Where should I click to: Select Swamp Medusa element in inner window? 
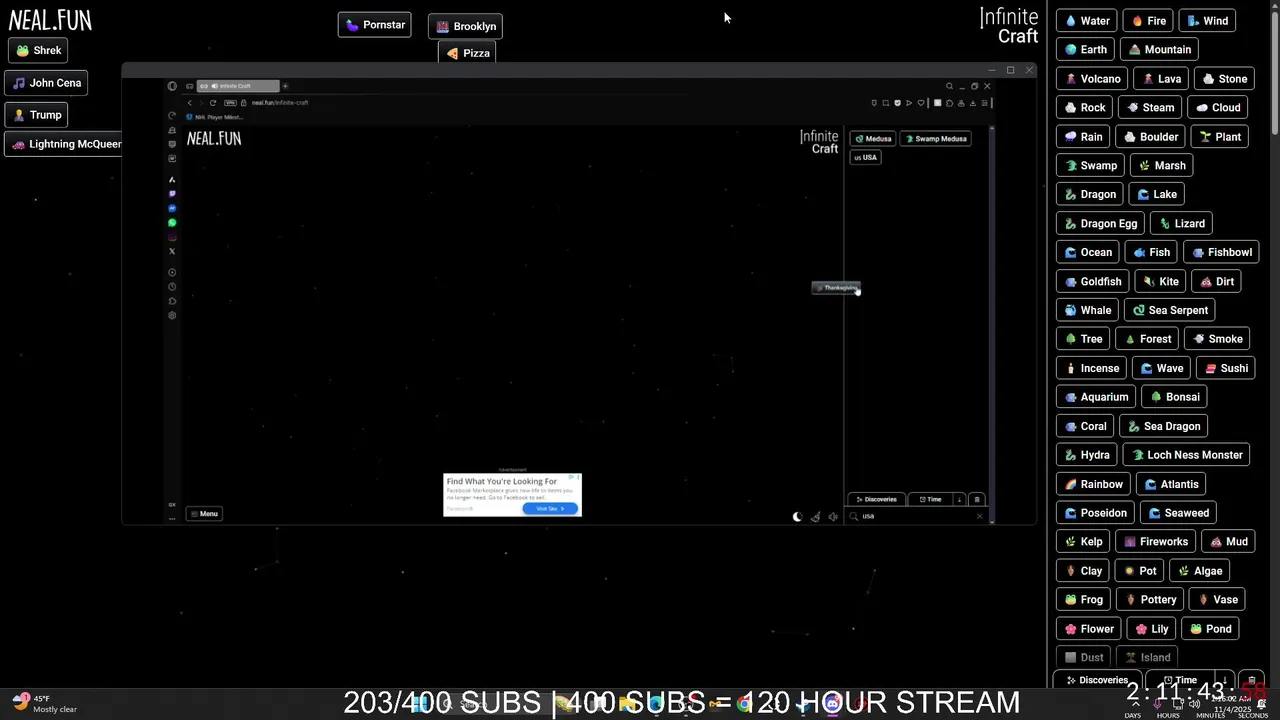click(936, 139)
